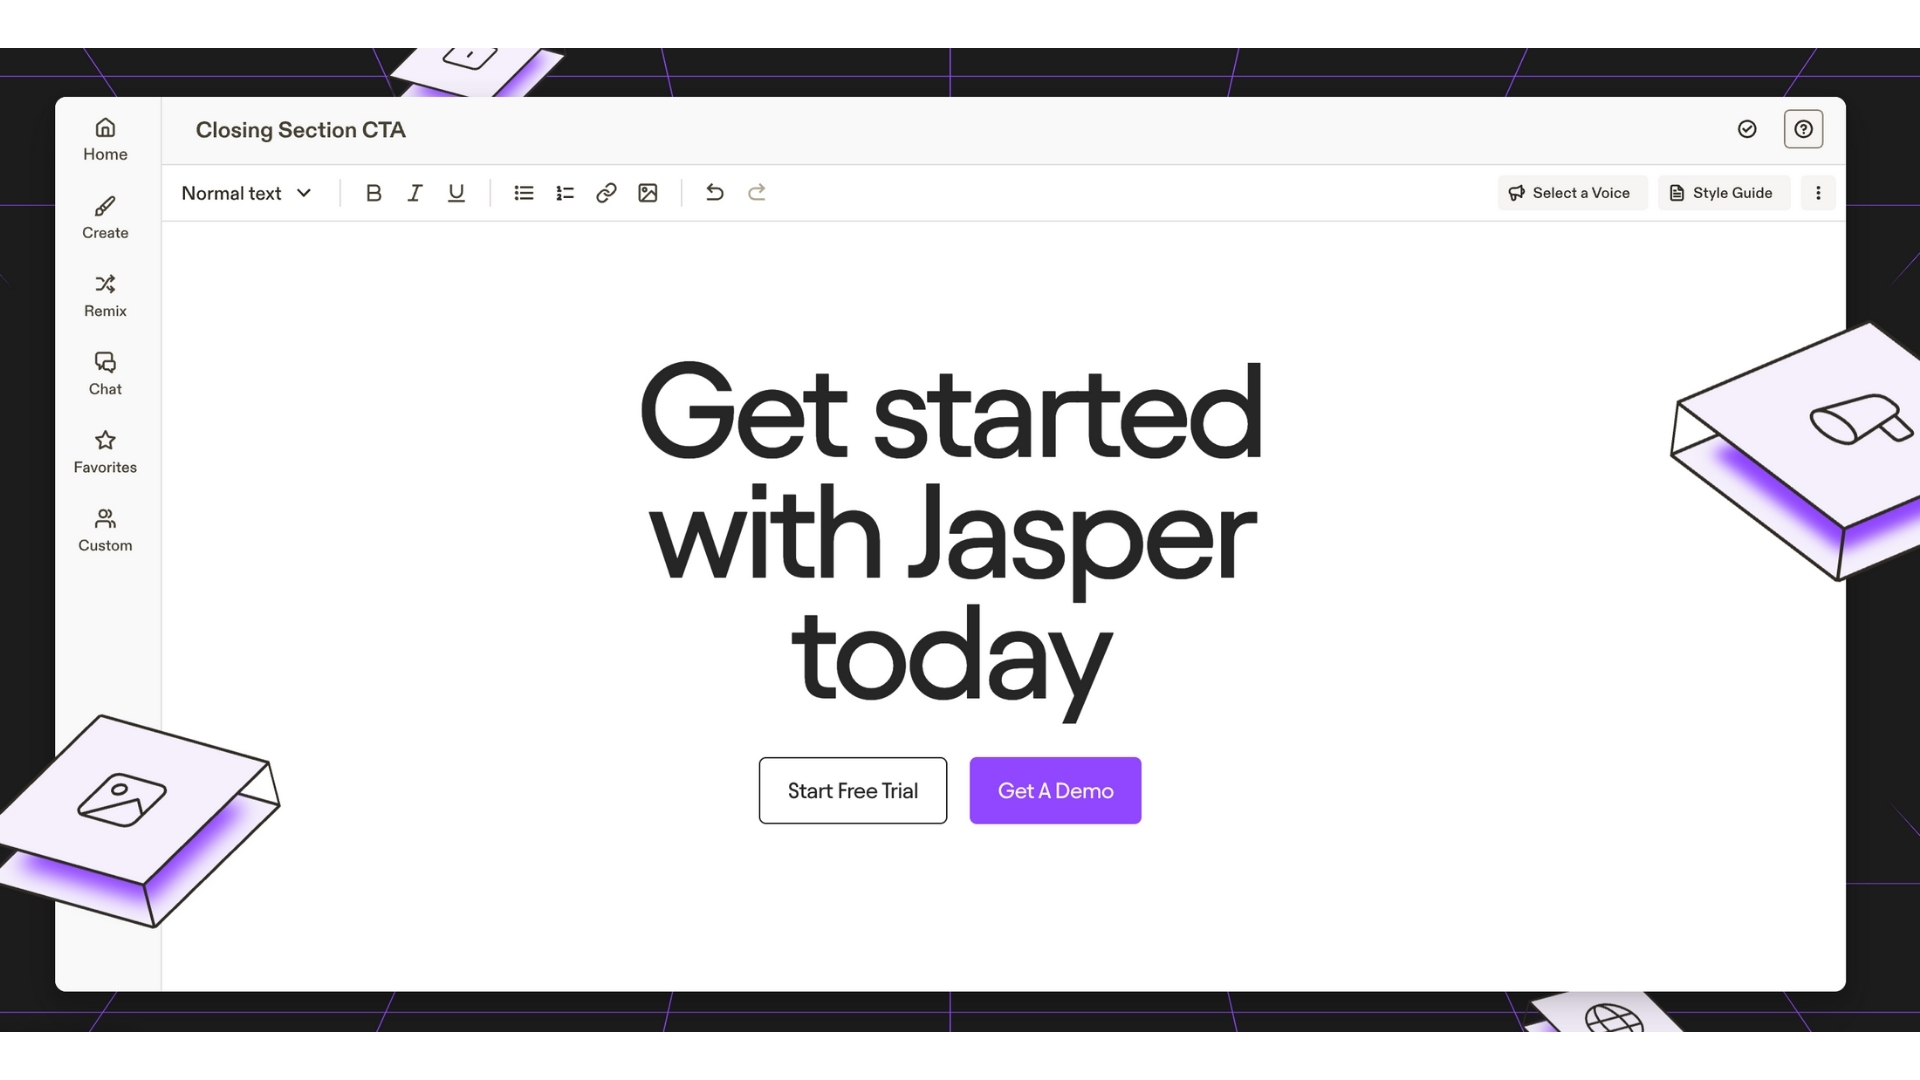Go to Home in the sidebar

coord(105,140)
